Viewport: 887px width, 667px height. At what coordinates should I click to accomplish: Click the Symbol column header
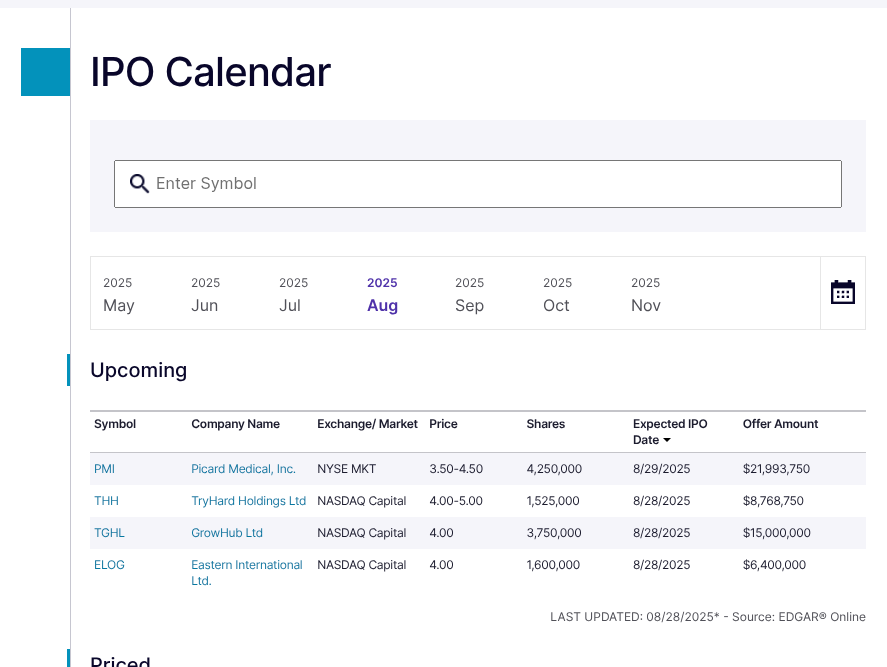(x=115, y=424)
